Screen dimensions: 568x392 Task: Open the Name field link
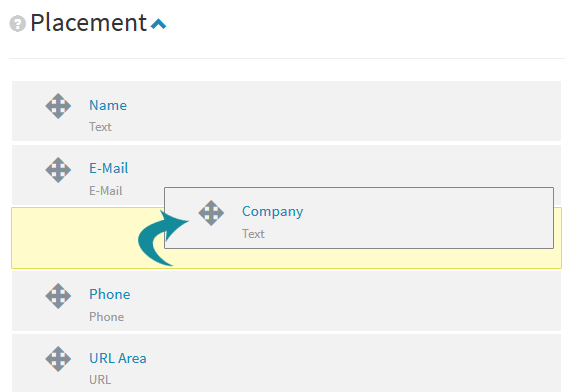pyautogui.click(x=108, y=105)
